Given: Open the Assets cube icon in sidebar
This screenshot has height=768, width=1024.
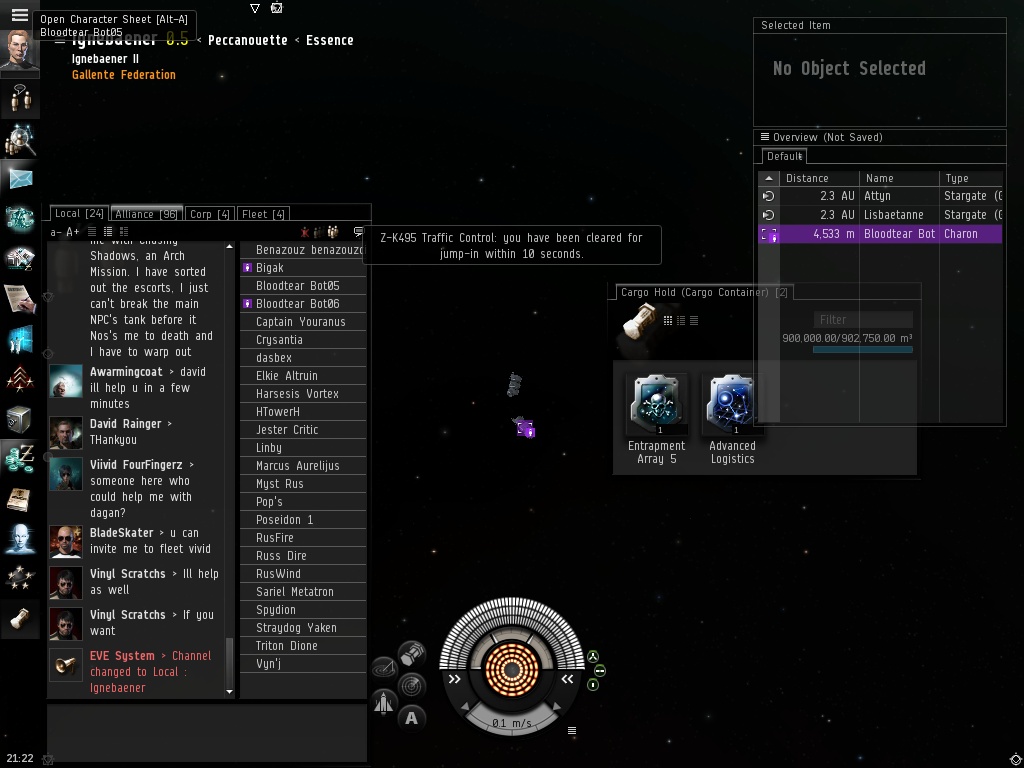Looking at the screenshot, I should coord(20,419).
